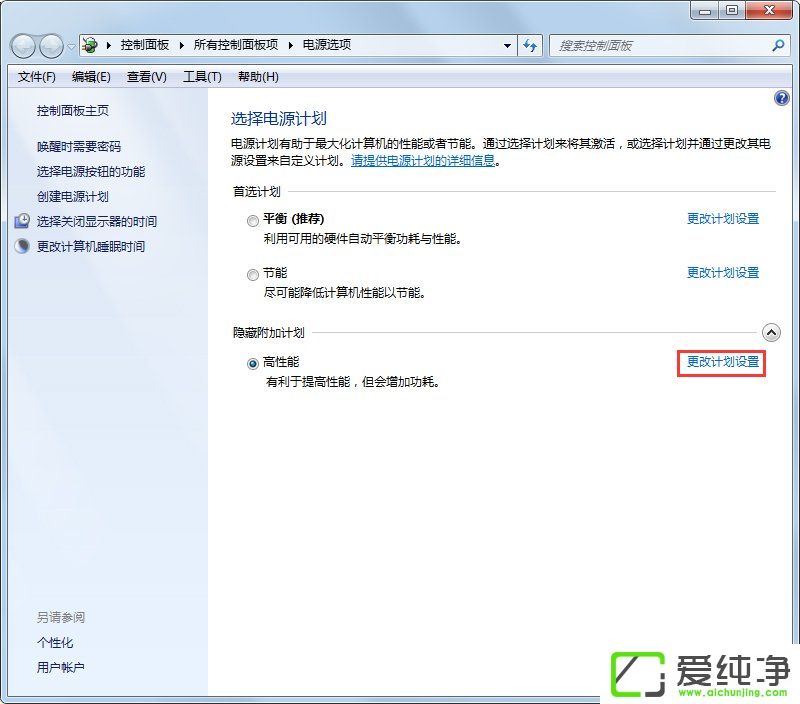This screenshot has height=704, width=800.
Task: Click the refresh icon in the address bar
Action: tap(531, 45)
